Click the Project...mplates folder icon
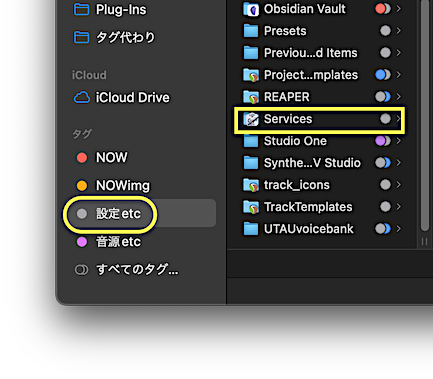This screenshot has width=433, height=379. [251, 75]
